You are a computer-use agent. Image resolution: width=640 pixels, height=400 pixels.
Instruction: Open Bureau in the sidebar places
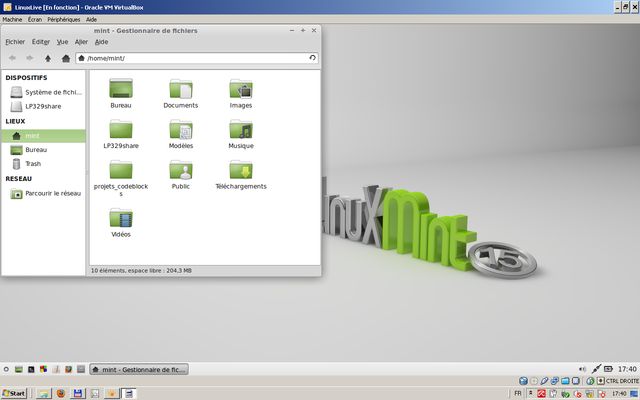tap(29, 150)
